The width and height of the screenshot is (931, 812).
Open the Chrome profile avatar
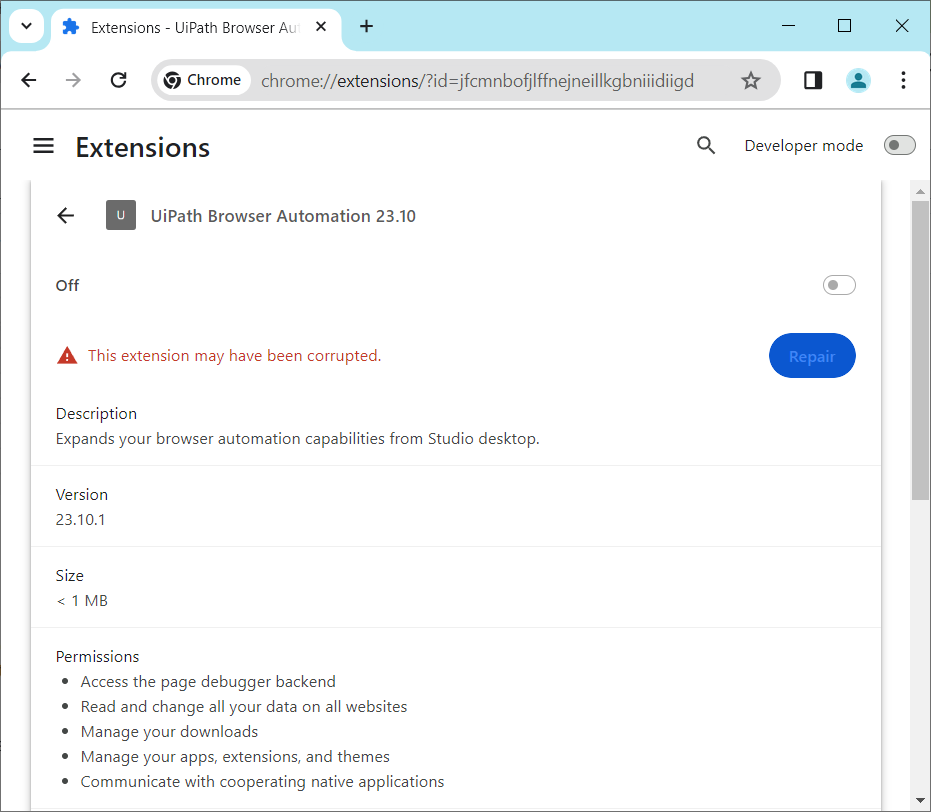point(858,80)
